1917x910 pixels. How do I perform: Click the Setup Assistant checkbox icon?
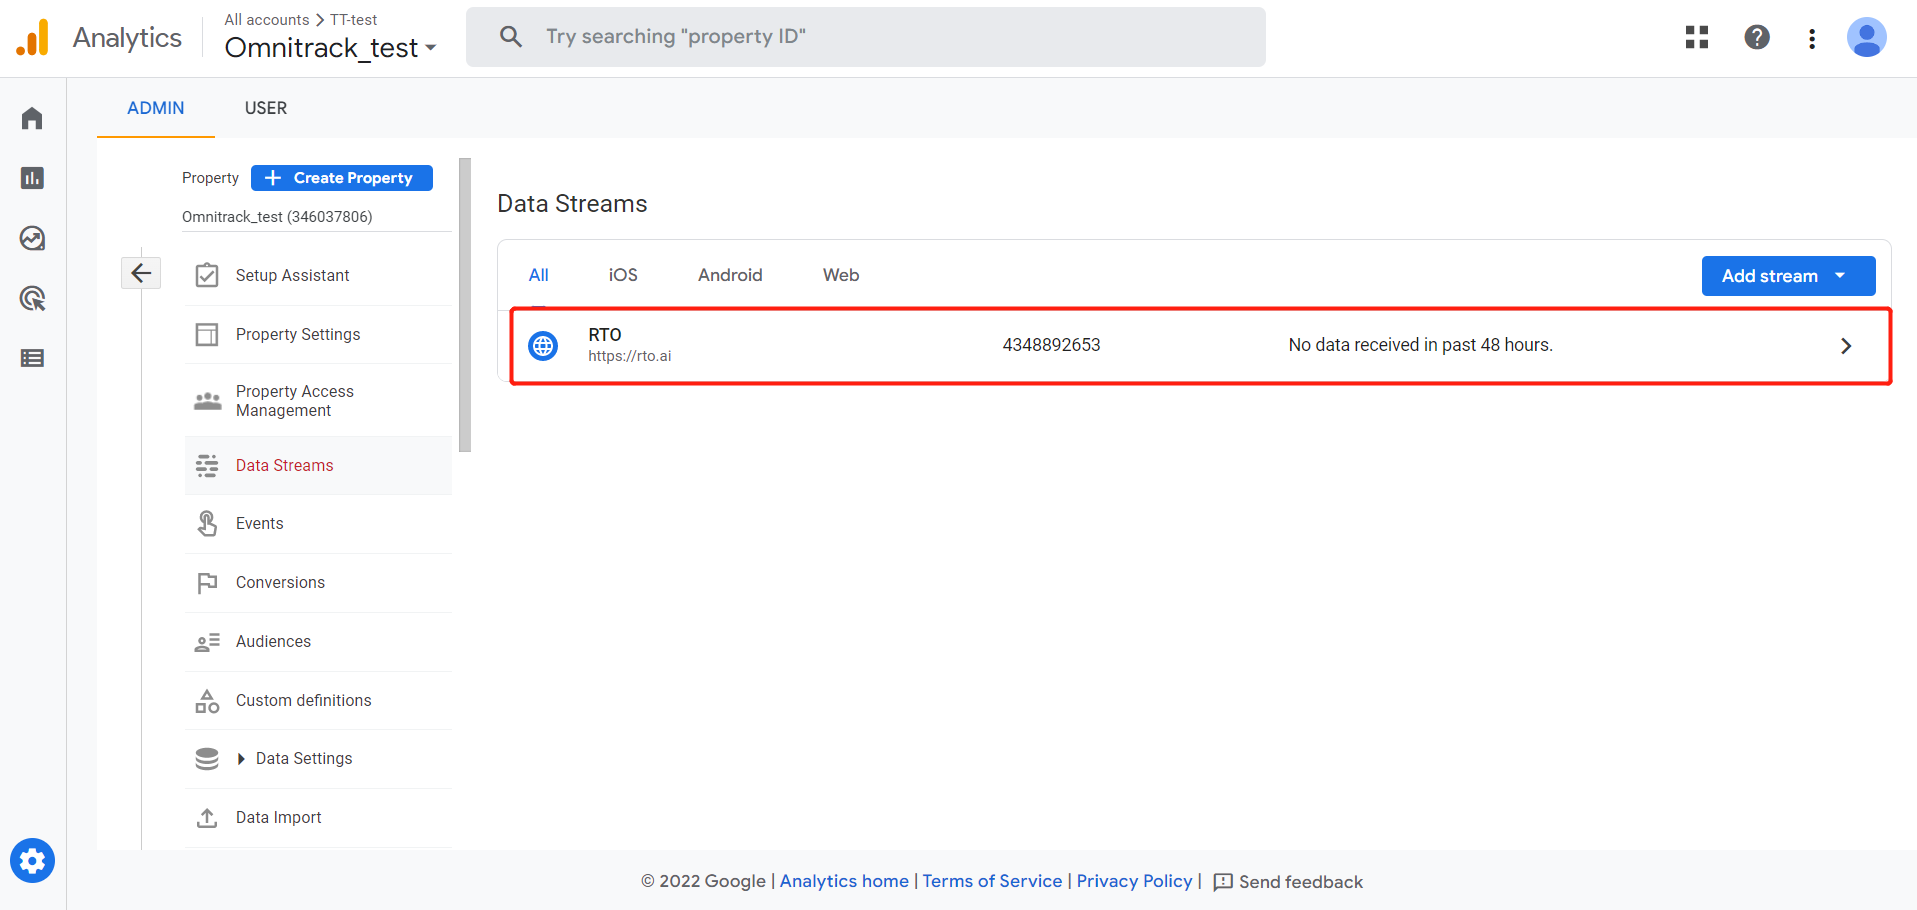tap(207, 275)
